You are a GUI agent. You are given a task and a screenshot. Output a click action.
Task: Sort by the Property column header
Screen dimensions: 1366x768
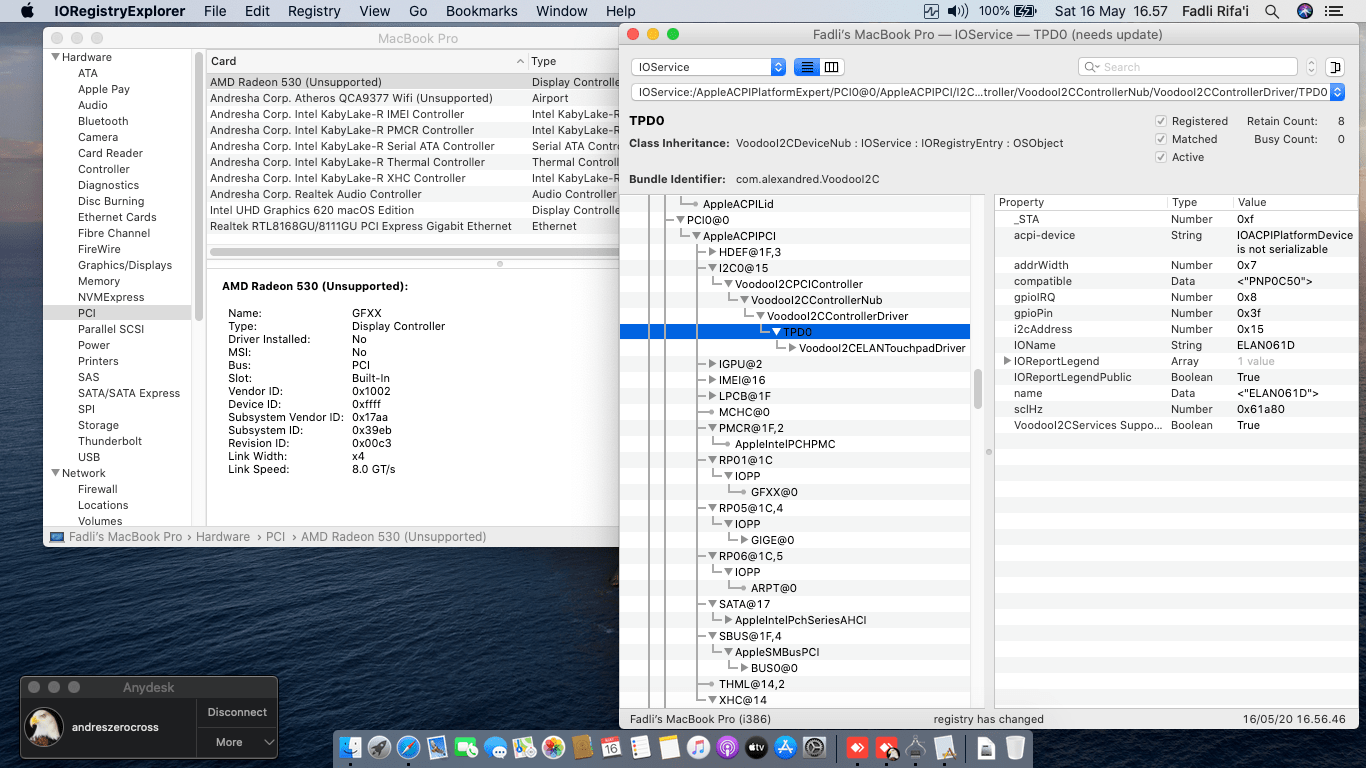(1081, 202)
